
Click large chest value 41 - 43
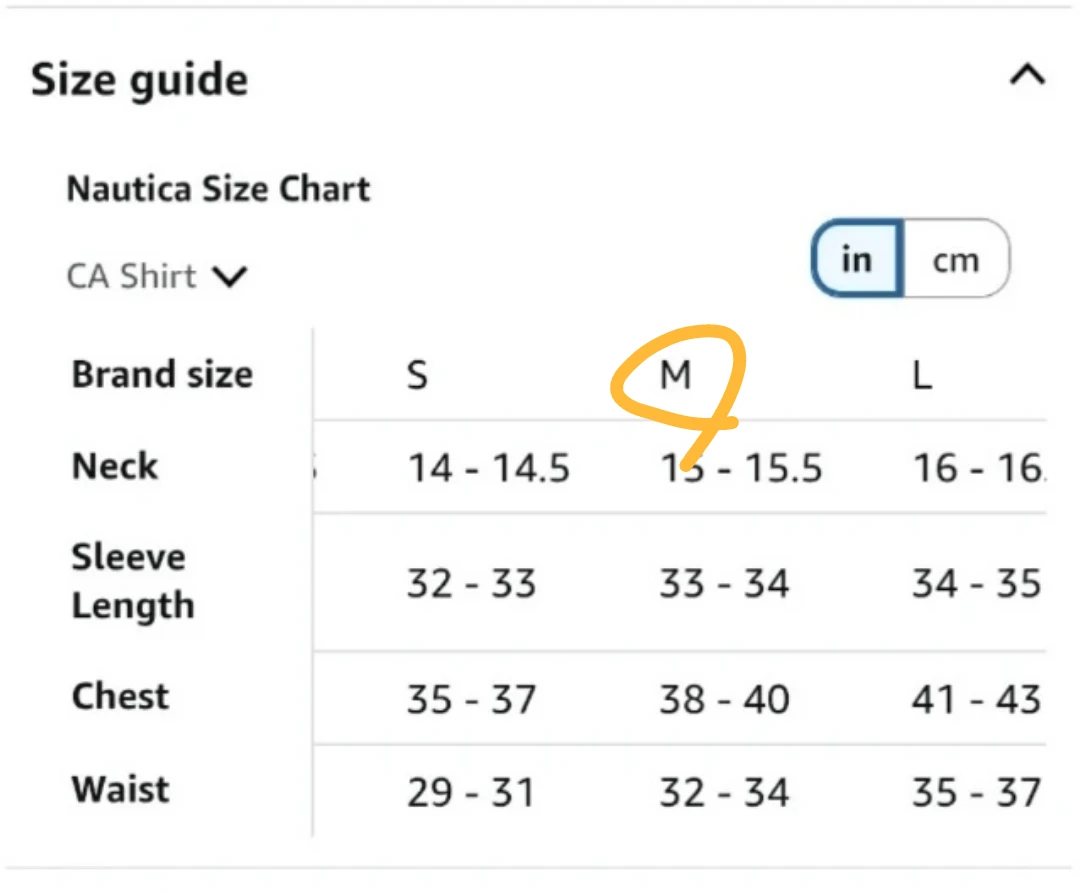(x=976, y=700)
